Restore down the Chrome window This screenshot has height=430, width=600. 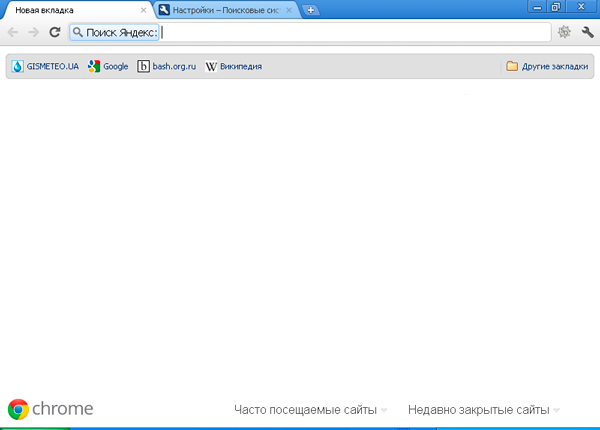point(556,7)
